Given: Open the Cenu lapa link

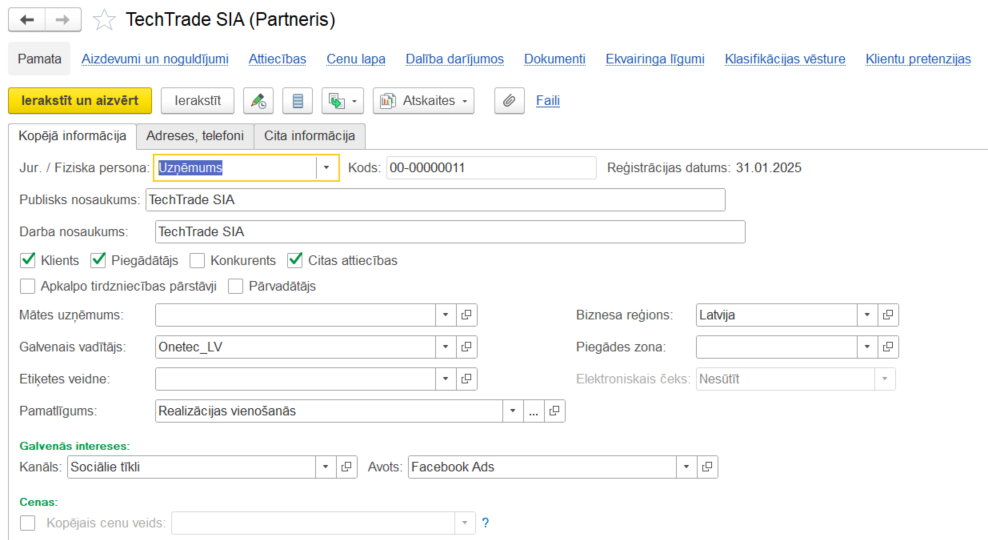Looking at the screenshot, I should [x=356, y=59].
